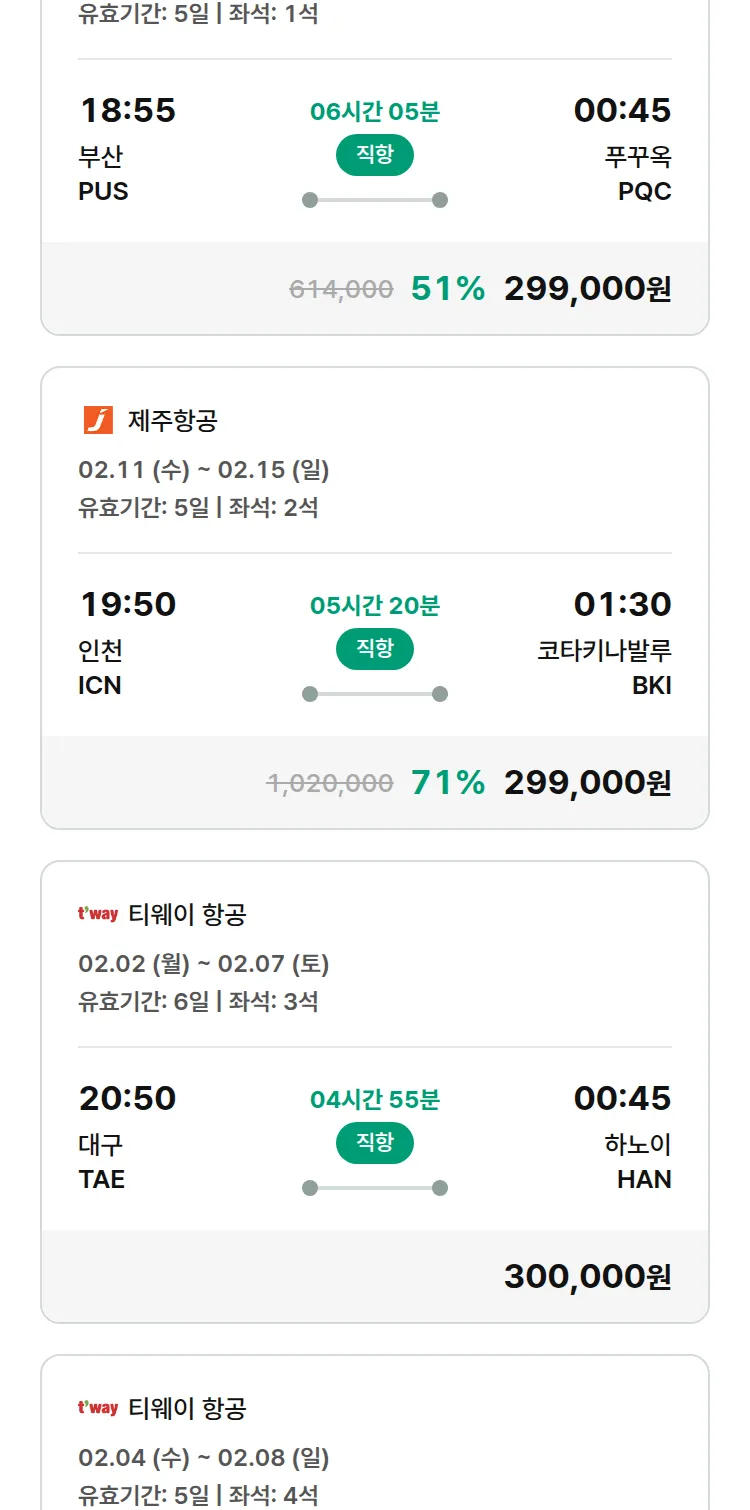Click the route line under the 04시간 55분 duration
Screen dimensions: 750x1510
coord(374,1188)
